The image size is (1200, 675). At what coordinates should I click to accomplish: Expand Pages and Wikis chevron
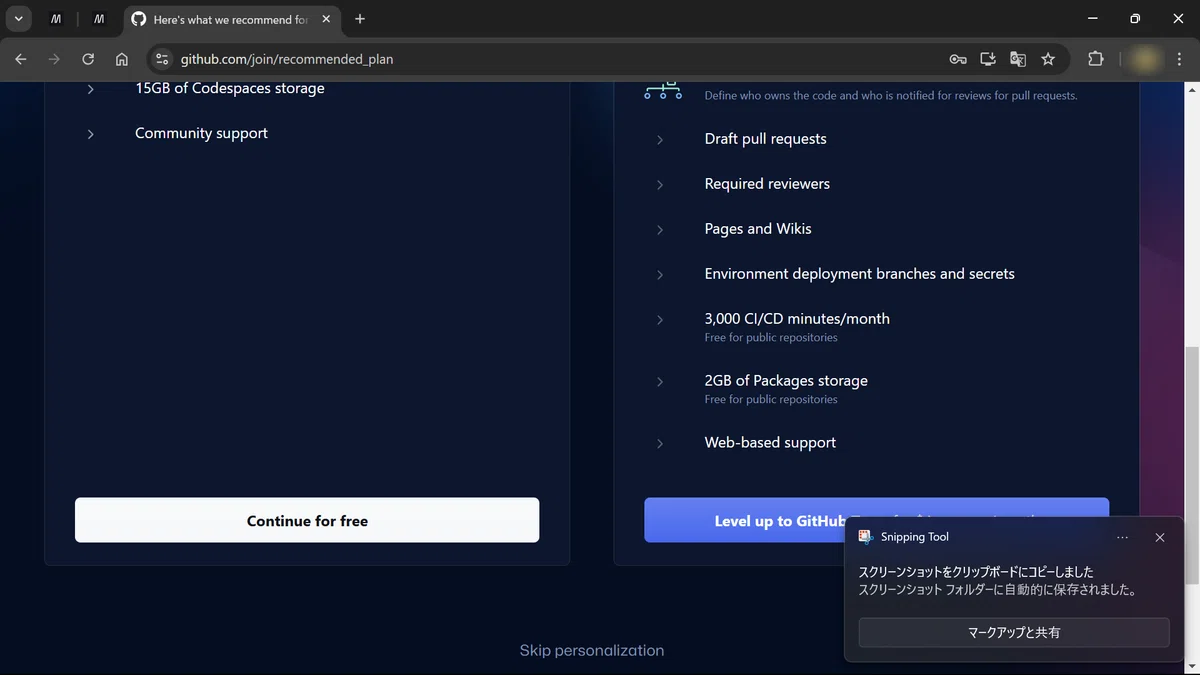(660, 230)
